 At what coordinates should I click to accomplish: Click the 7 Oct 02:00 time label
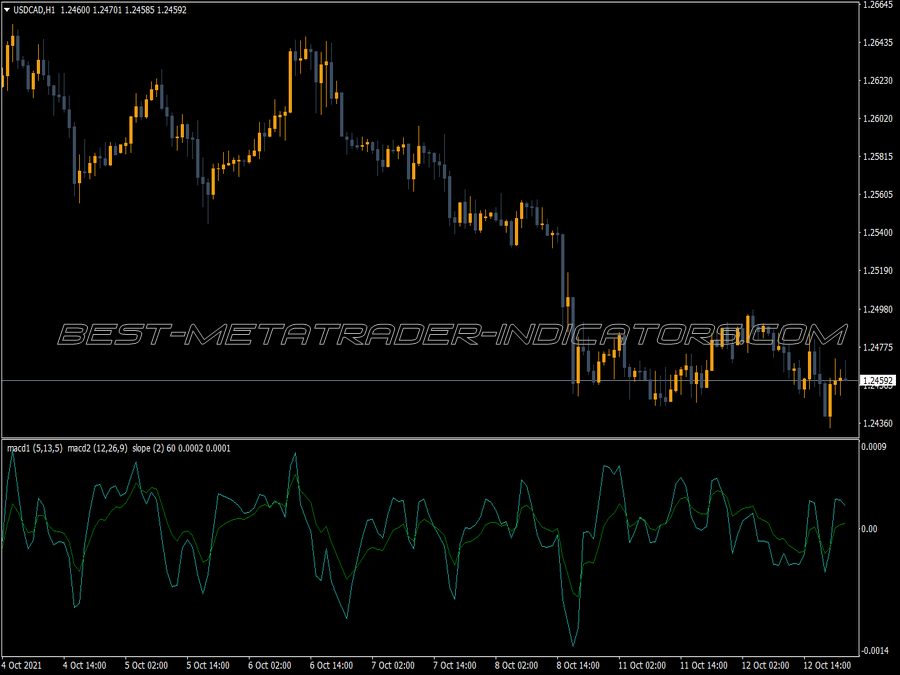click(393, 665)
